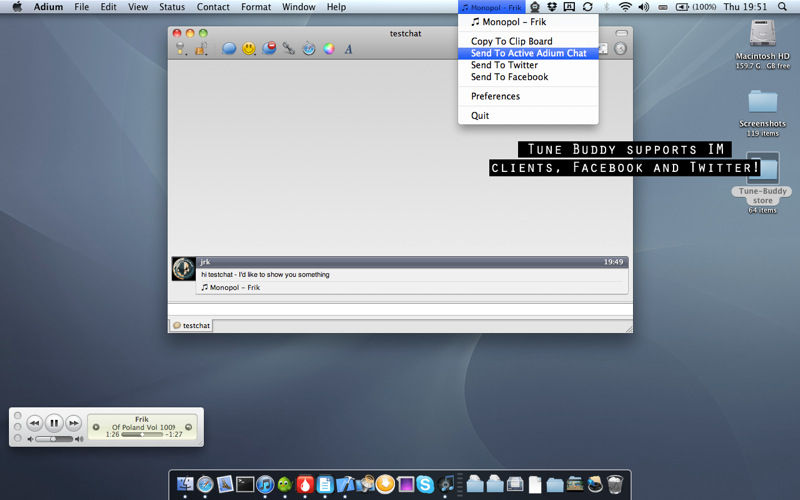Select the testchat tab
Image resolution: width=800 pixels, height=500 pixels.
[x=191, y=326]
